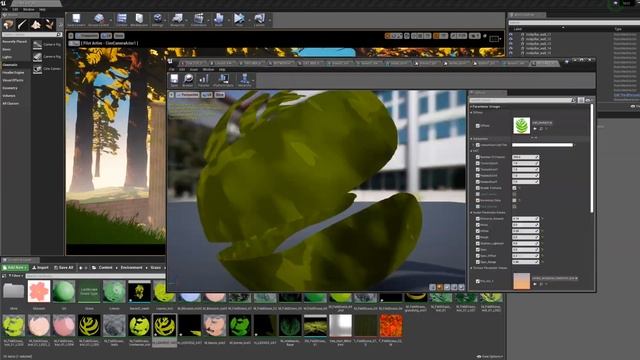Click the Cine Camera Actor item icon
The height and width of the screenshot is (360, 640).
[38, 69]
